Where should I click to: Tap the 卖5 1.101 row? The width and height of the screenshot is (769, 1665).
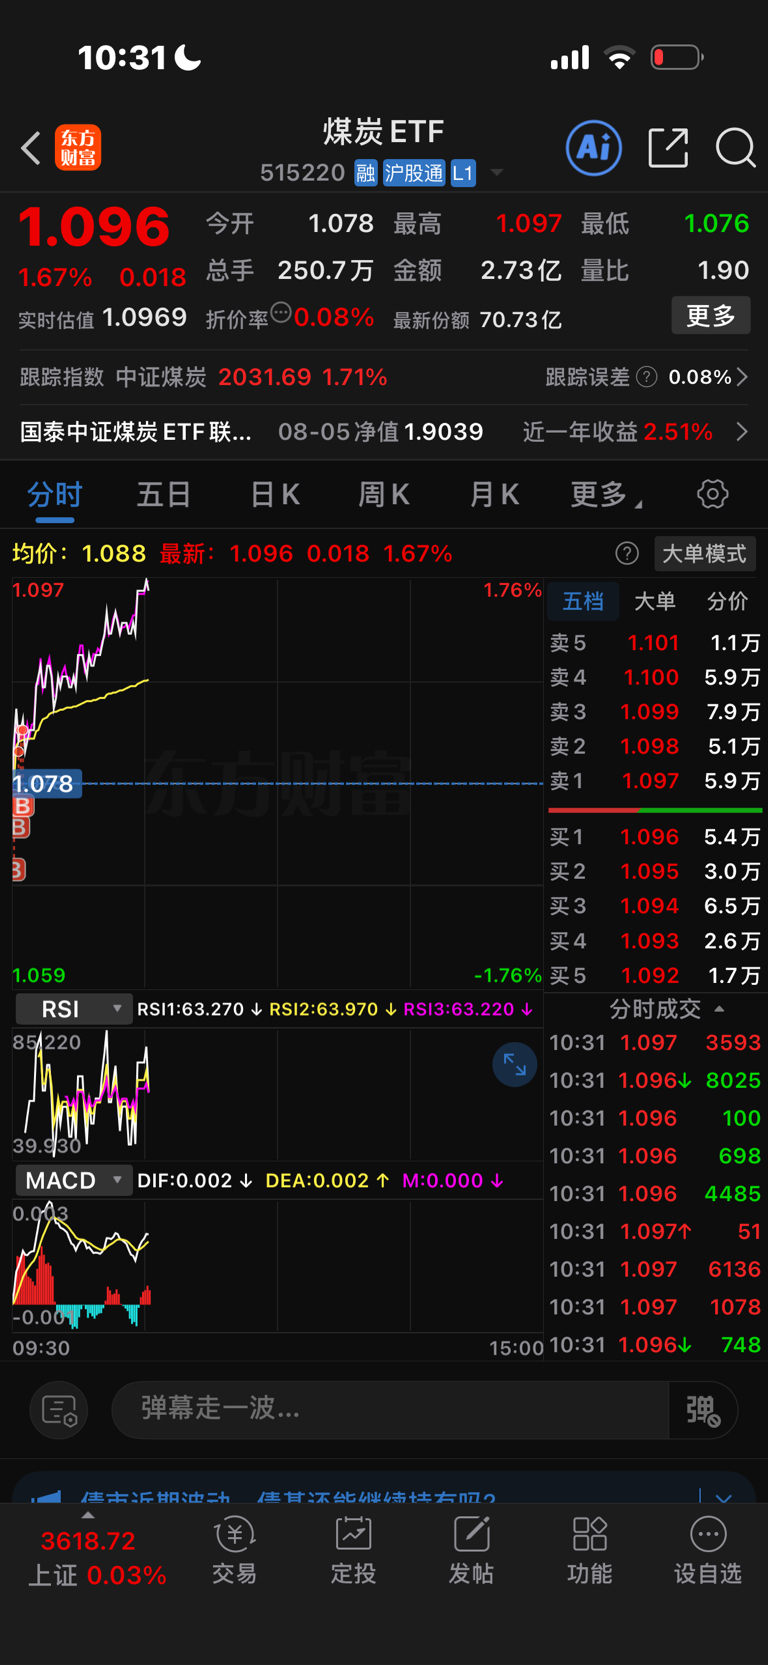click(655, 643)
